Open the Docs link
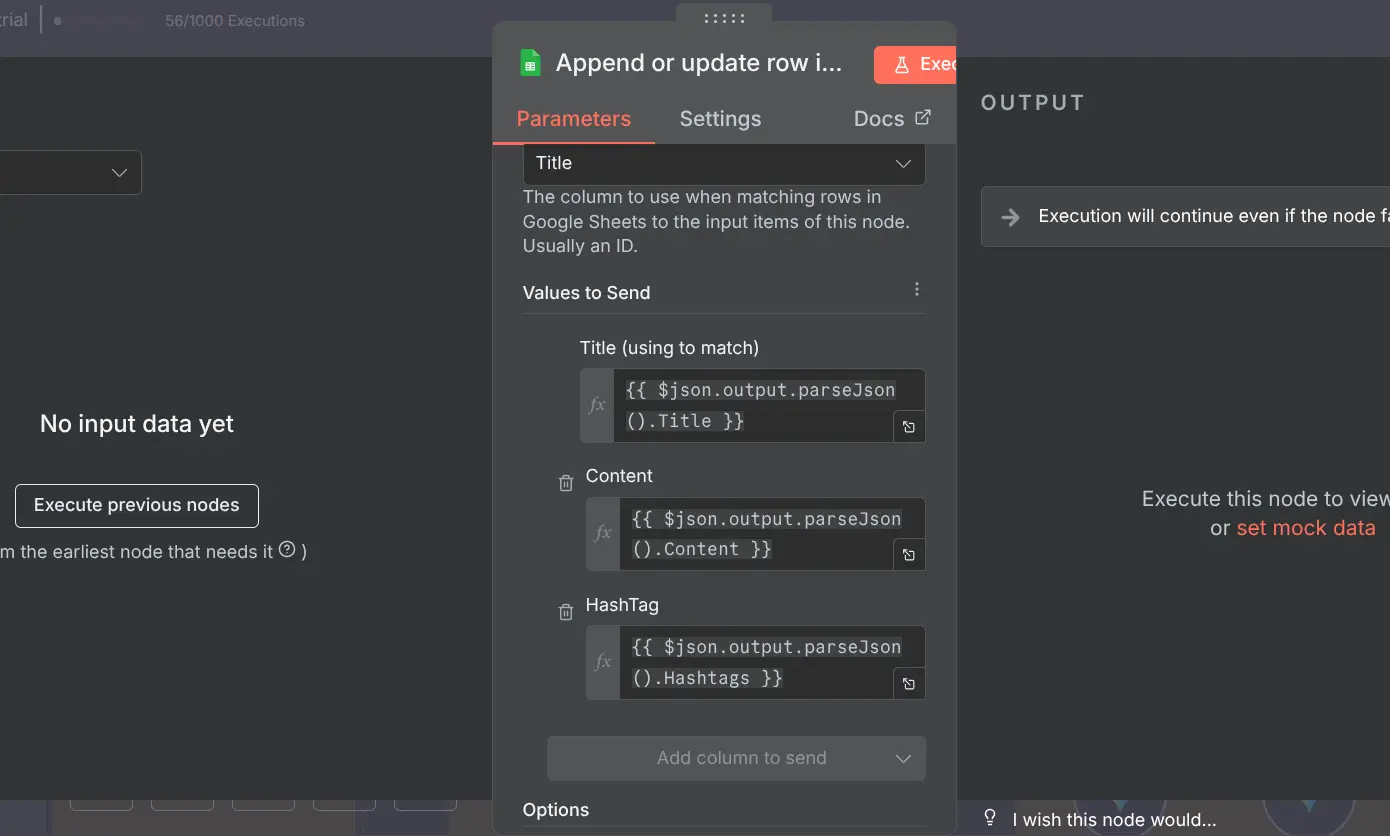This screenshot has width=1390, height=836. 891,119
